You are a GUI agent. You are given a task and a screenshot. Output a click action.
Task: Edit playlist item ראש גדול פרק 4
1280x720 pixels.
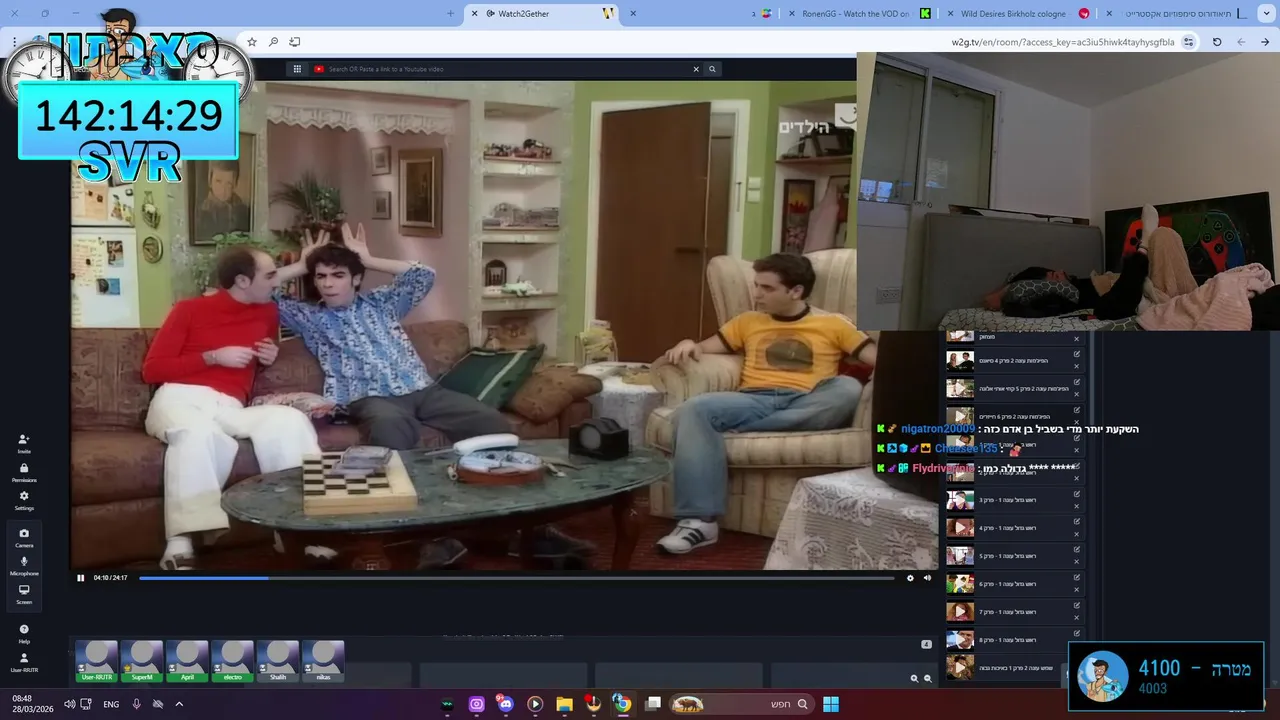click(x=1077, y=521)
